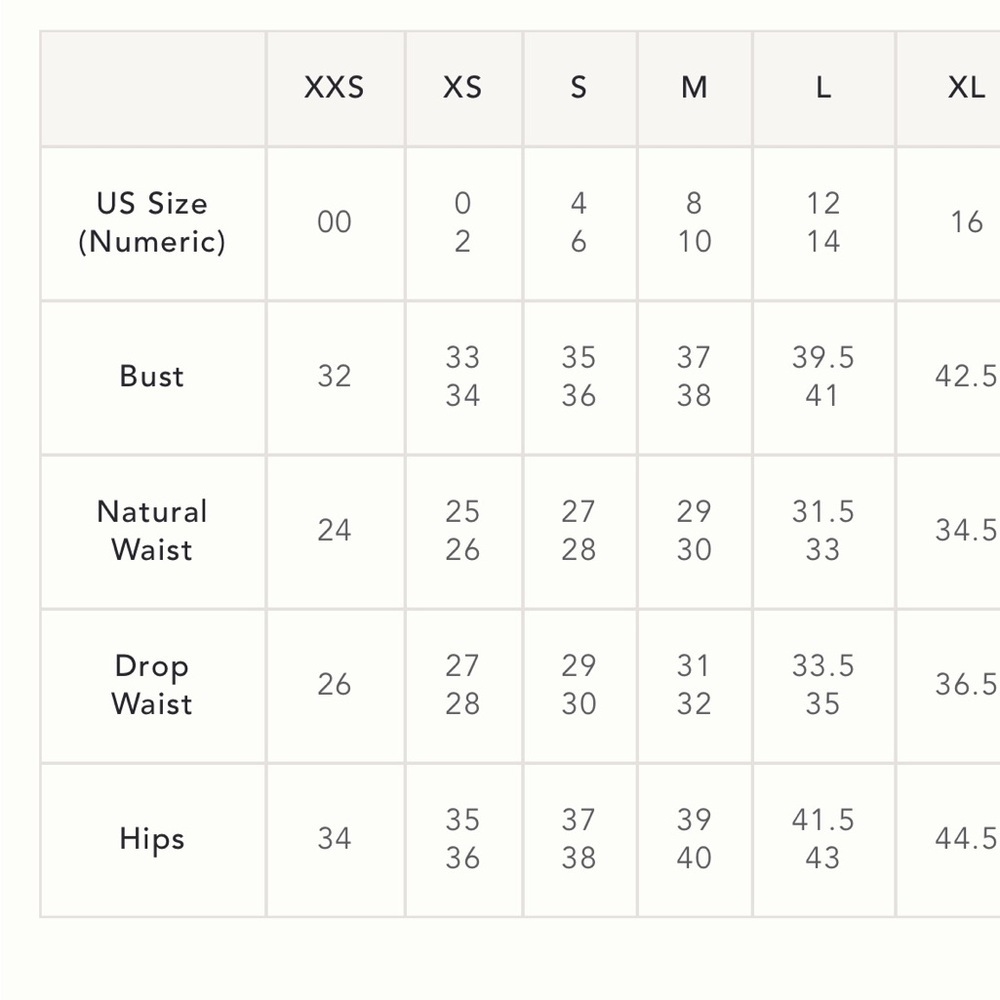This screenshot has height=1000, width=1000.
Task: Select the Drop Waist row label
Action: [x=152, y=686]
